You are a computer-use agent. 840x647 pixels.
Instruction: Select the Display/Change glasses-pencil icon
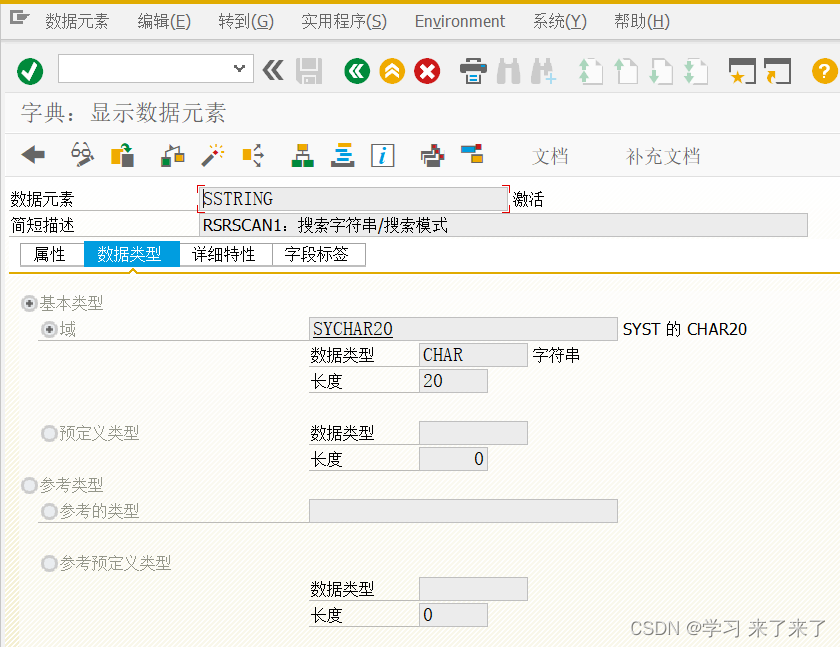click(81, 155)
